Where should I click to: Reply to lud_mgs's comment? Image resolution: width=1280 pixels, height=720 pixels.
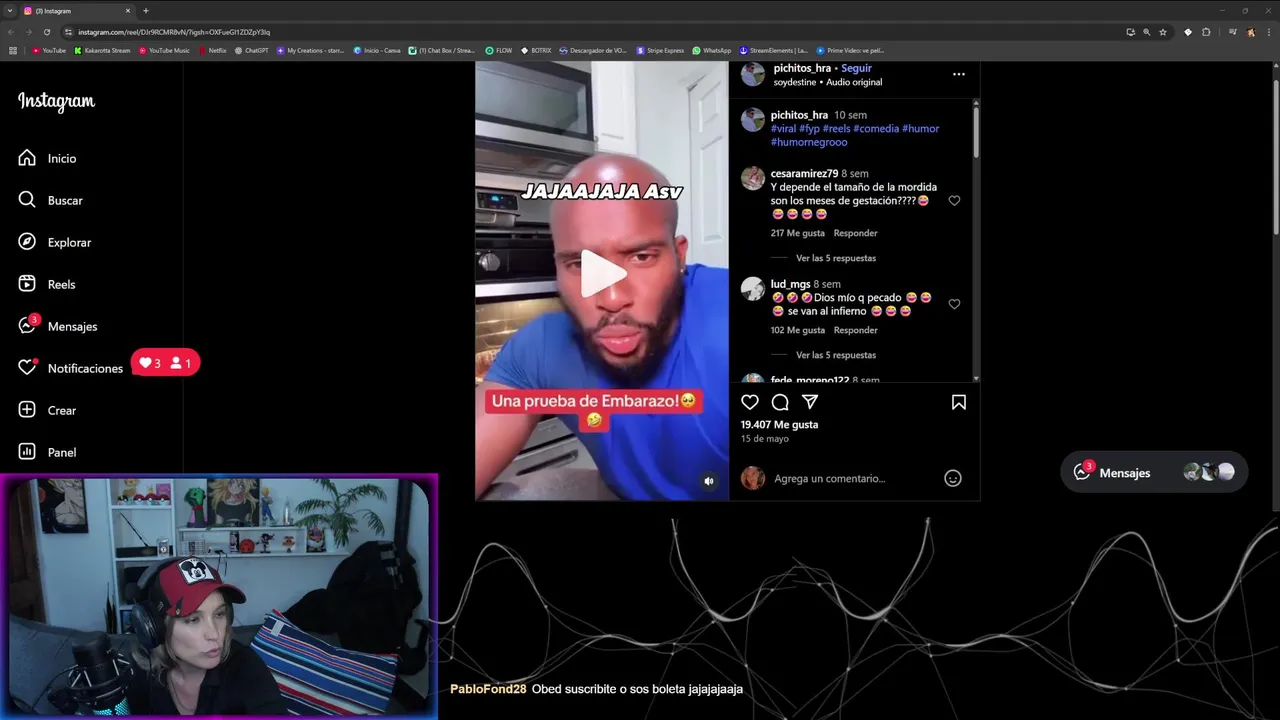tap(855, 330)
